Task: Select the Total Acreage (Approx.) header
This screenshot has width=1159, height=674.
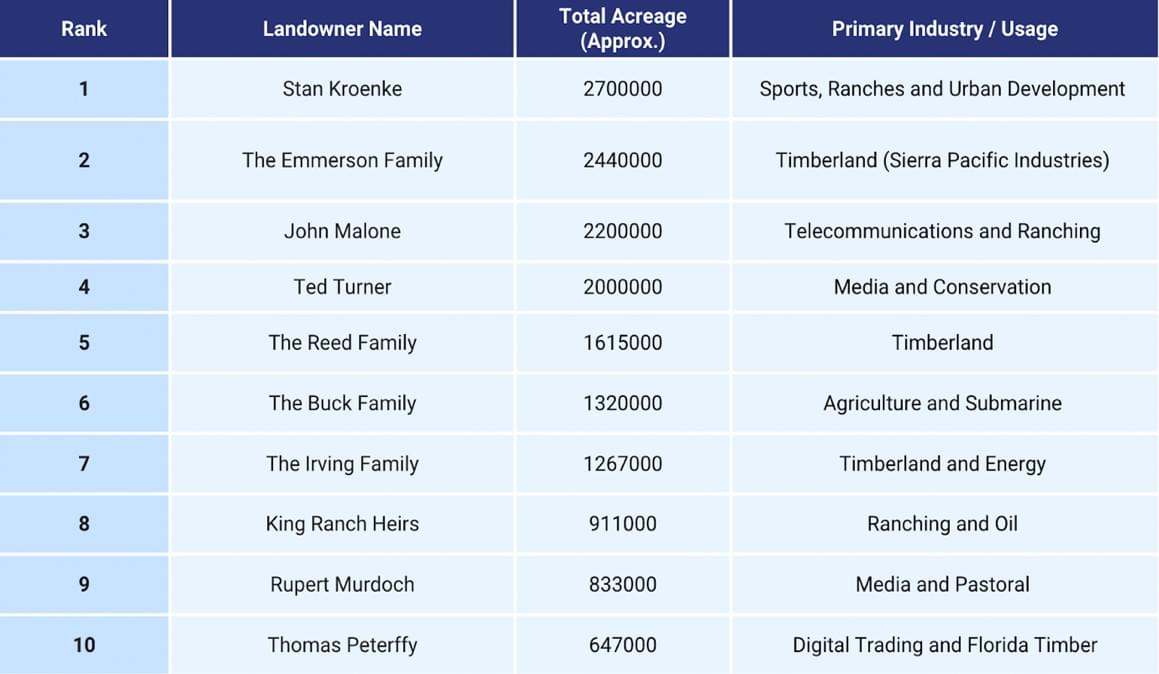Action: (x=622, y=29)
